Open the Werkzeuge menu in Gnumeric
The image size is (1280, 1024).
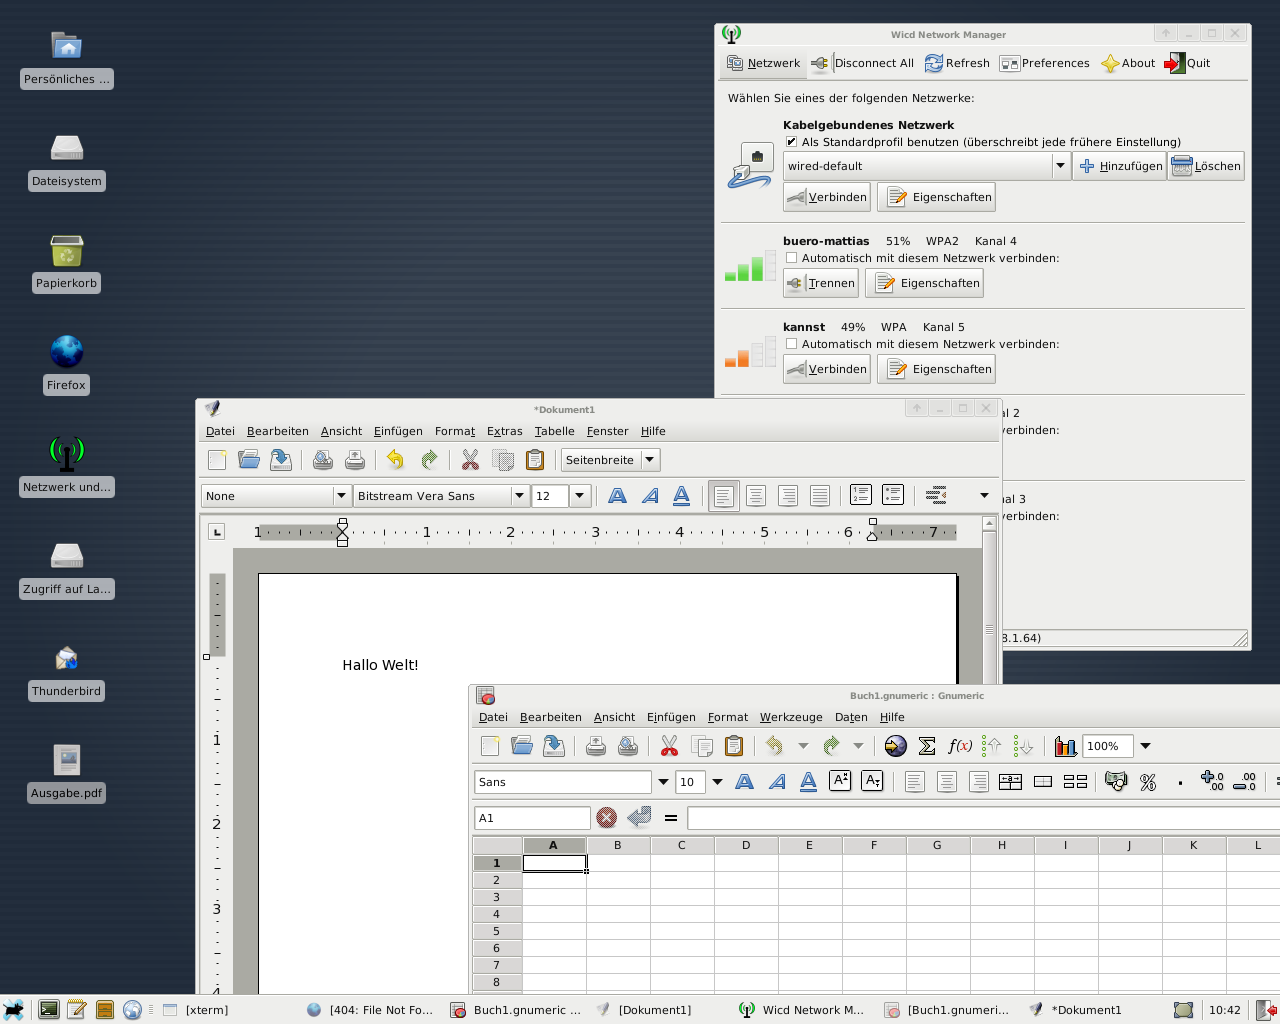(790, 717)
